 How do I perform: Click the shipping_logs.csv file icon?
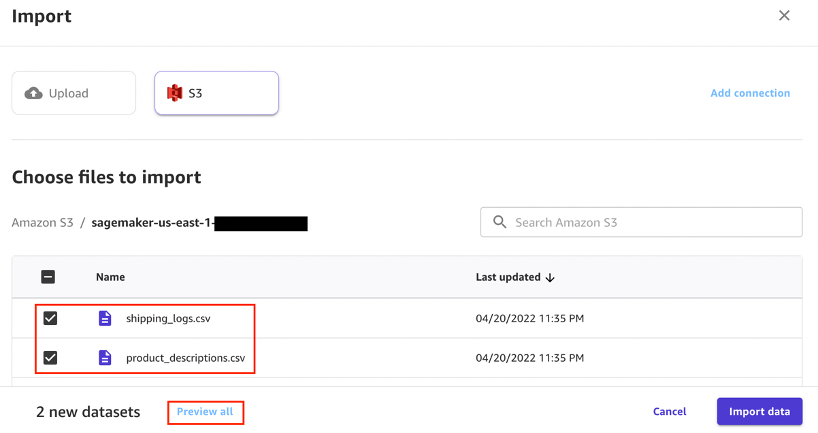[105, 319]
